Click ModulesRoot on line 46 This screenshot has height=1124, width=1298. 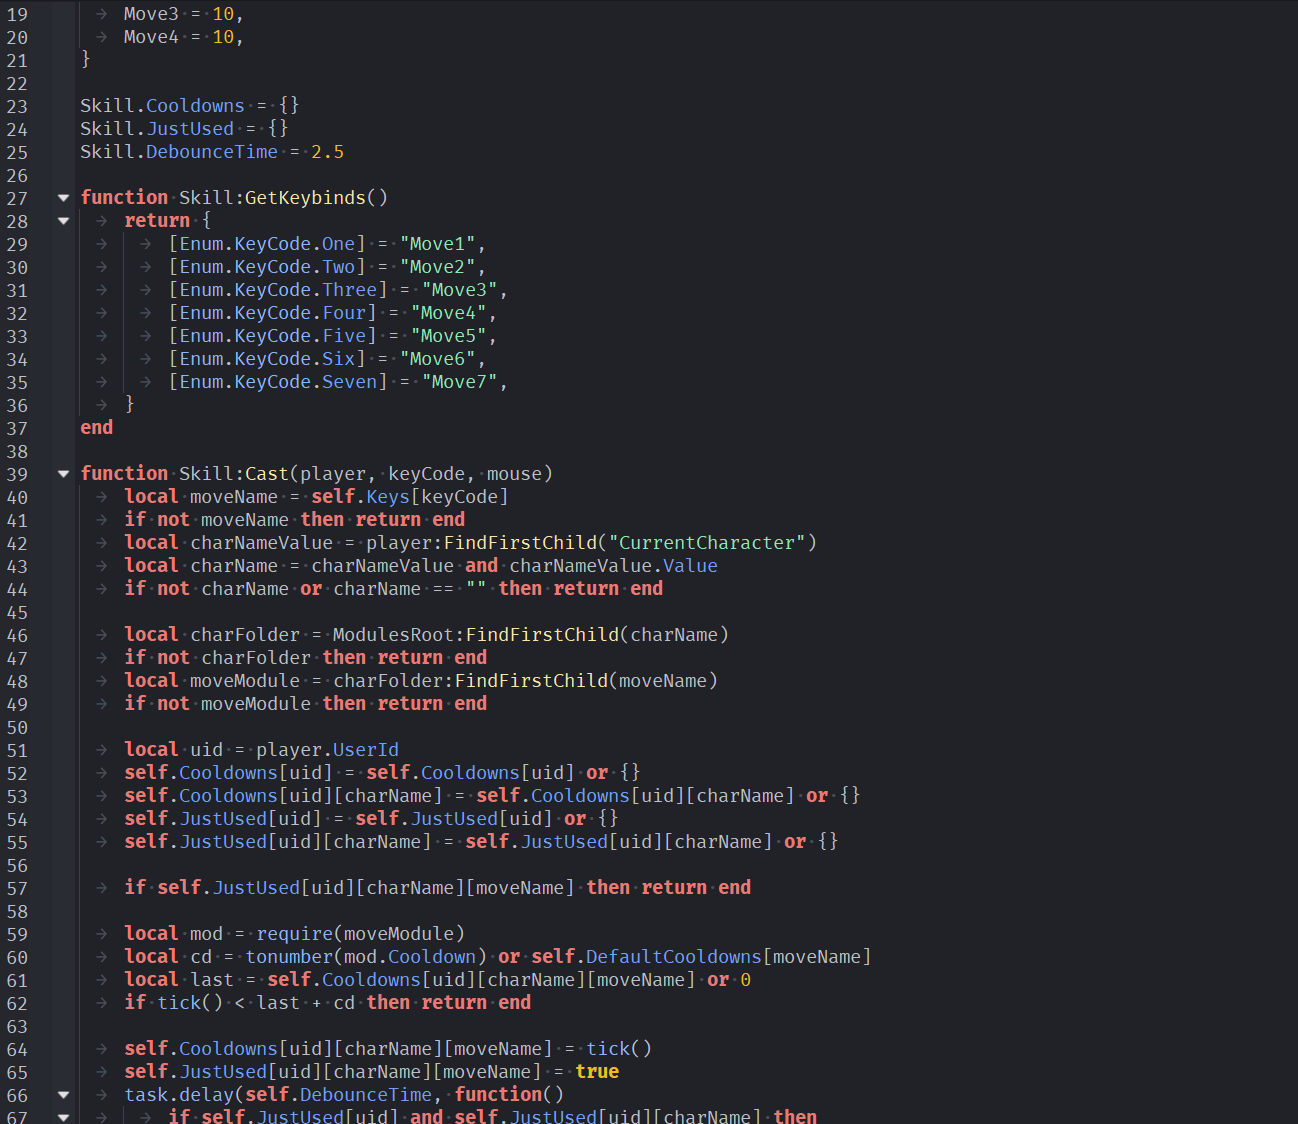(x=393, y=635)
